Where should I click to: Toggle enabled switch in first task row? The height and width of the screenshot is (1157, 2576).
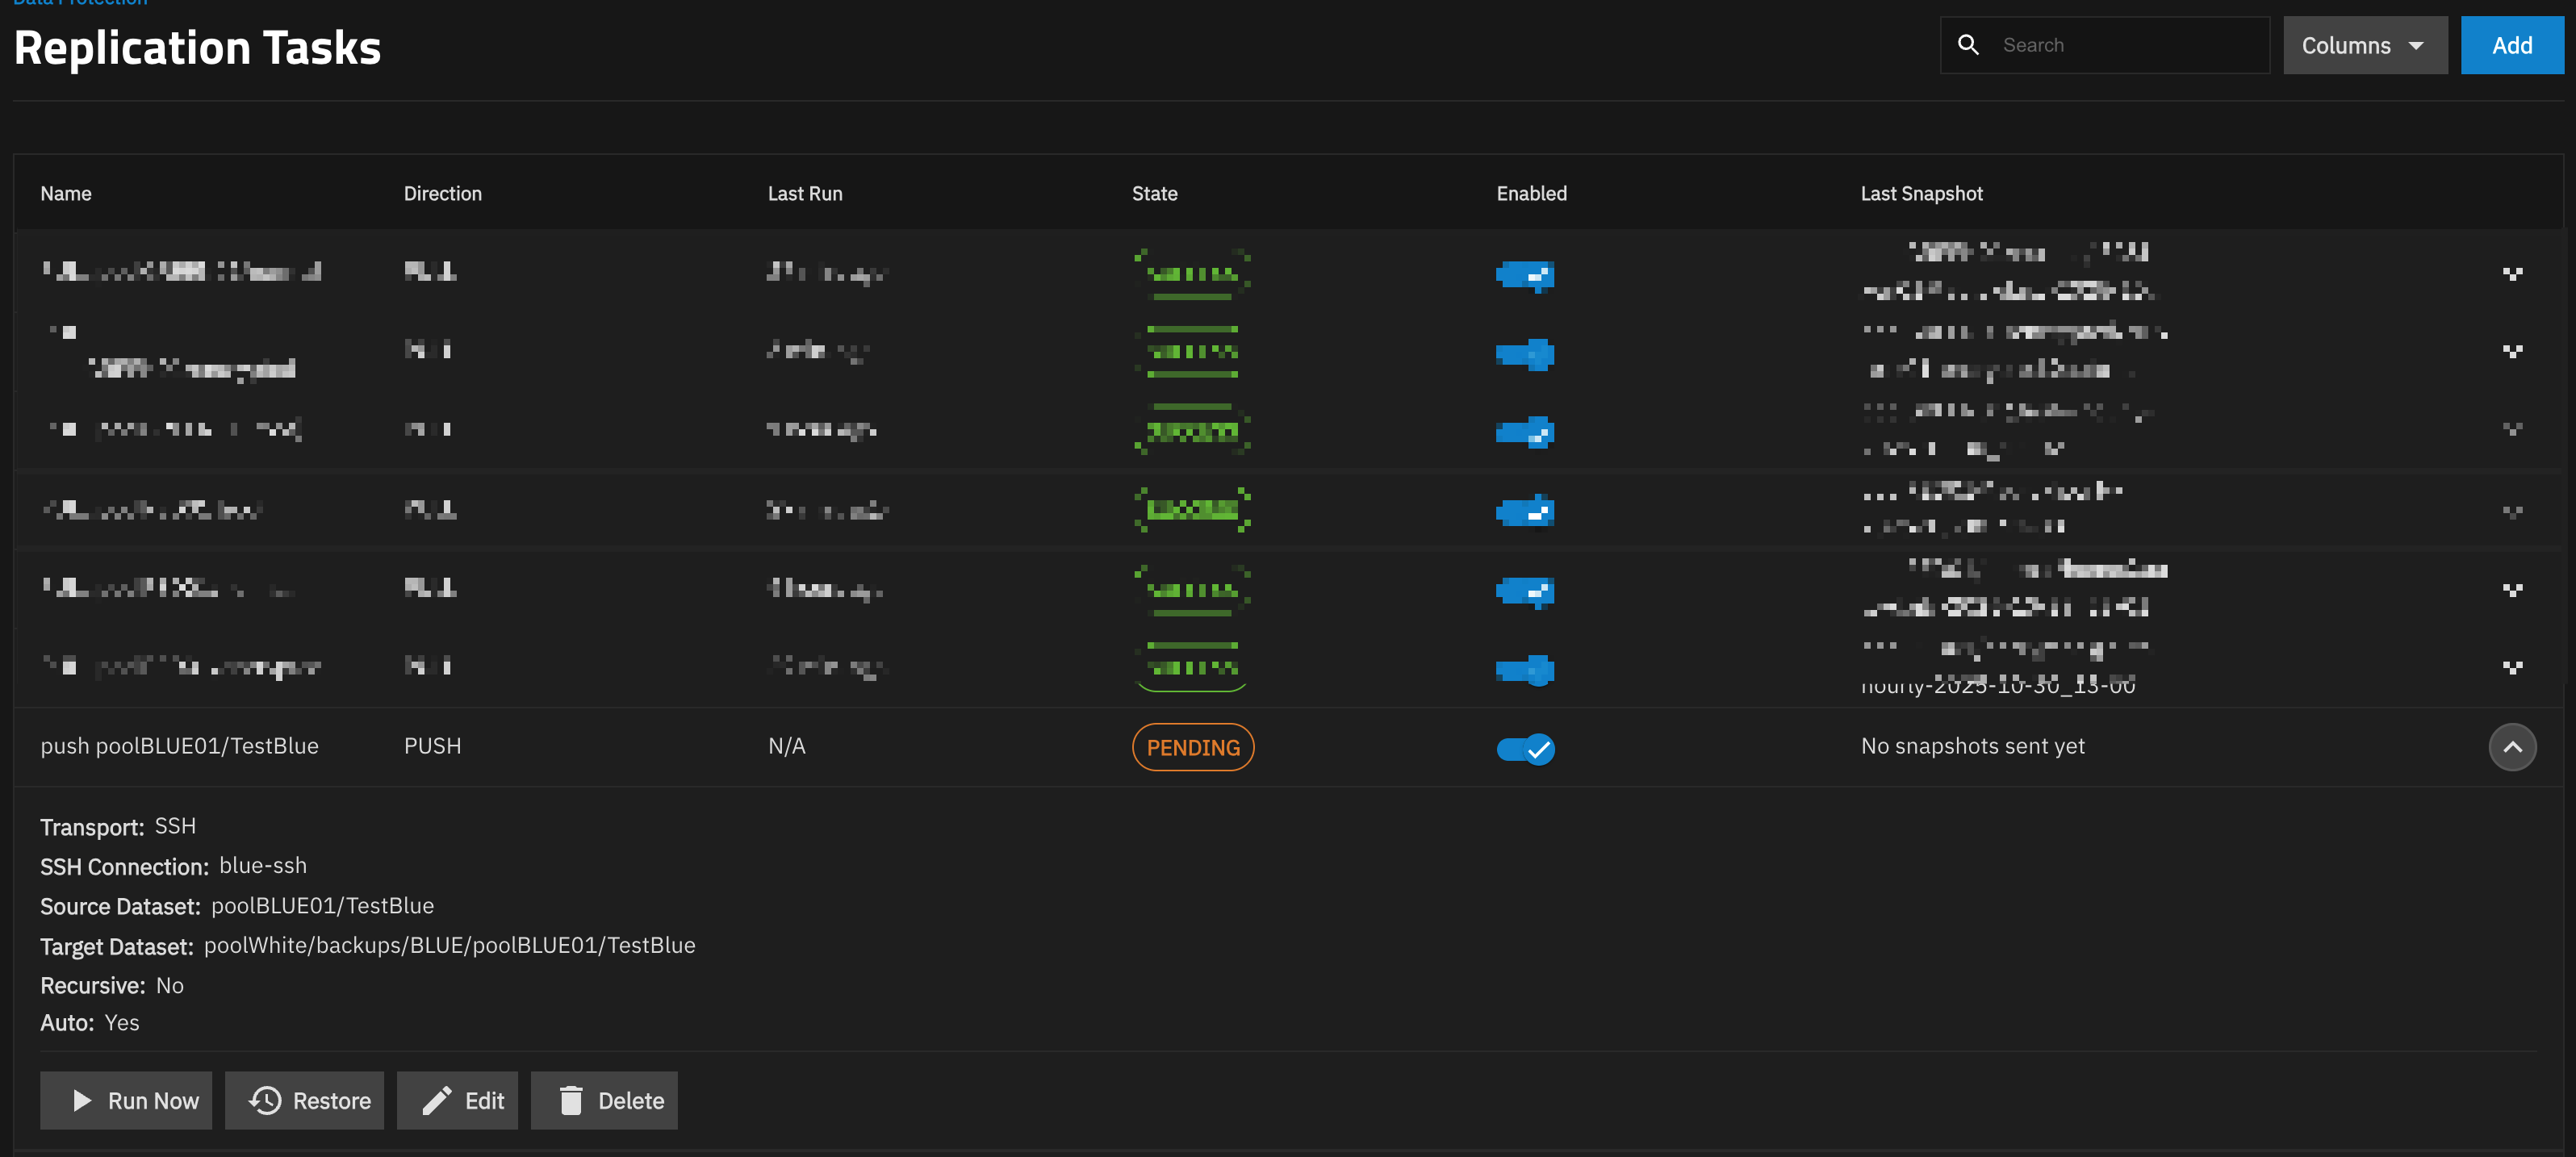point(1525,274)
